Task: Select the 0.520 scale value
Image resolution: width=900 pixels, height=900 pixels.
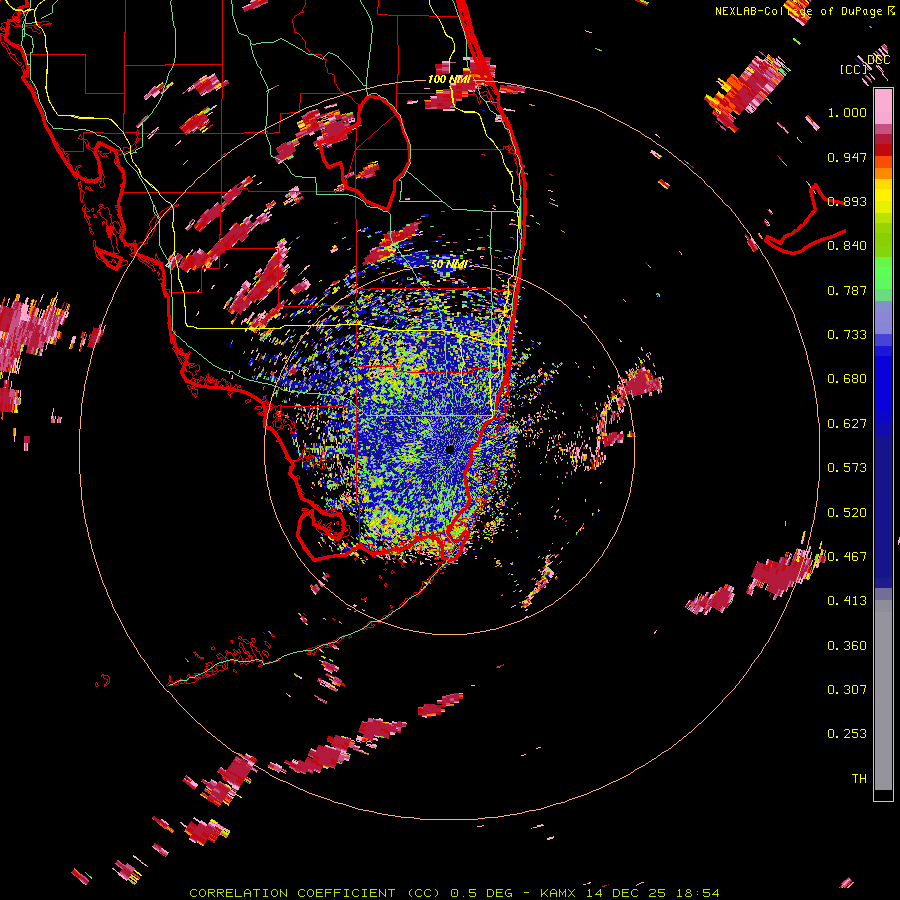Action: pyautogui.click(x=847, y=513)
